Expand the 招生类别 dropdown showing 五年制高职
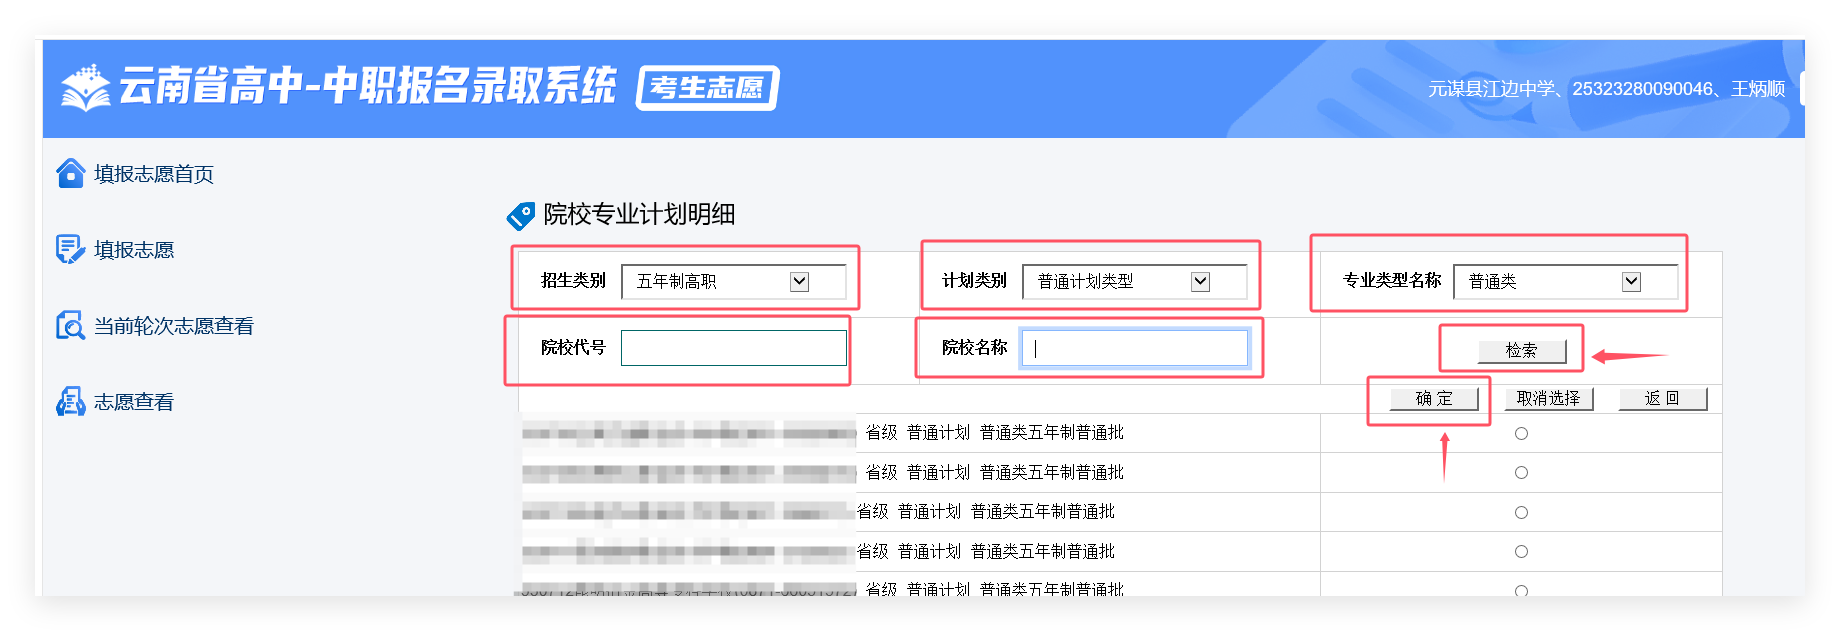The image size is (1840, 631). (733, 282)
